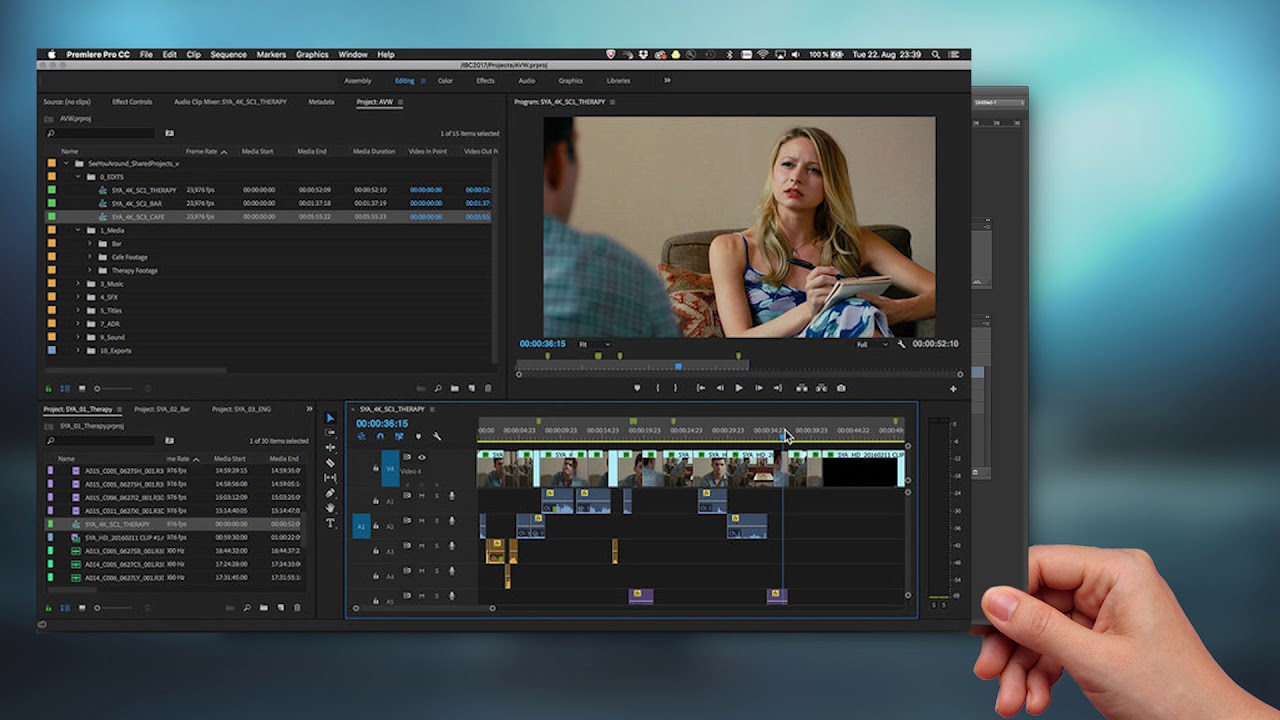
Task: Open the Markers menu
Action: click(x=271, y=54)
